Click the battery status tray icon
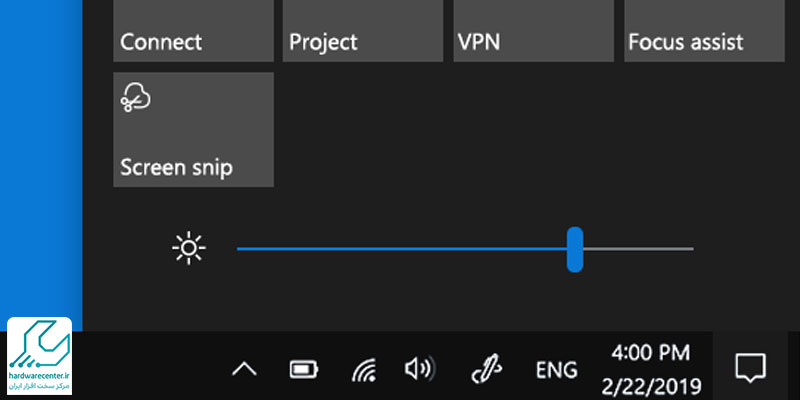 coord(304,369)
